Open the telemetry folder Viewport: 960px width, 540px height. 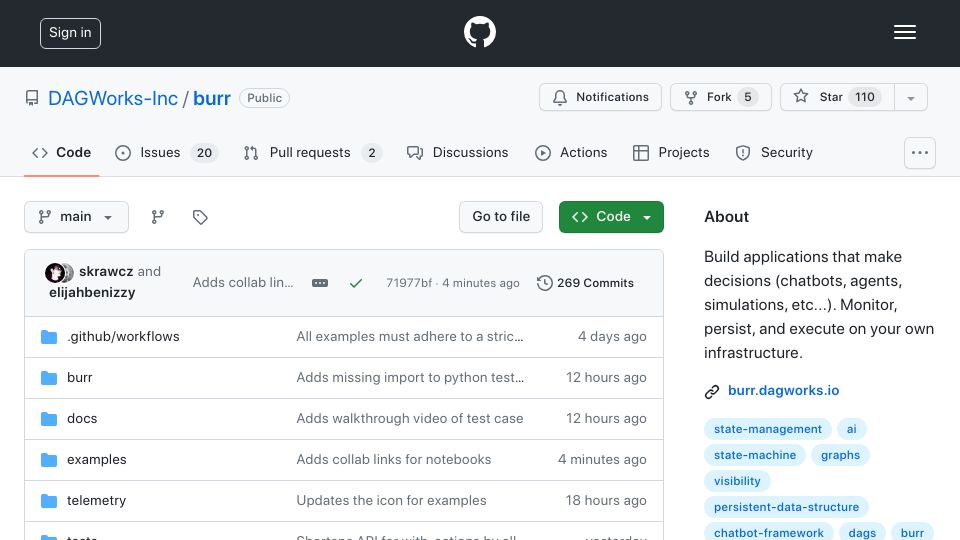(x=96, y=501)
